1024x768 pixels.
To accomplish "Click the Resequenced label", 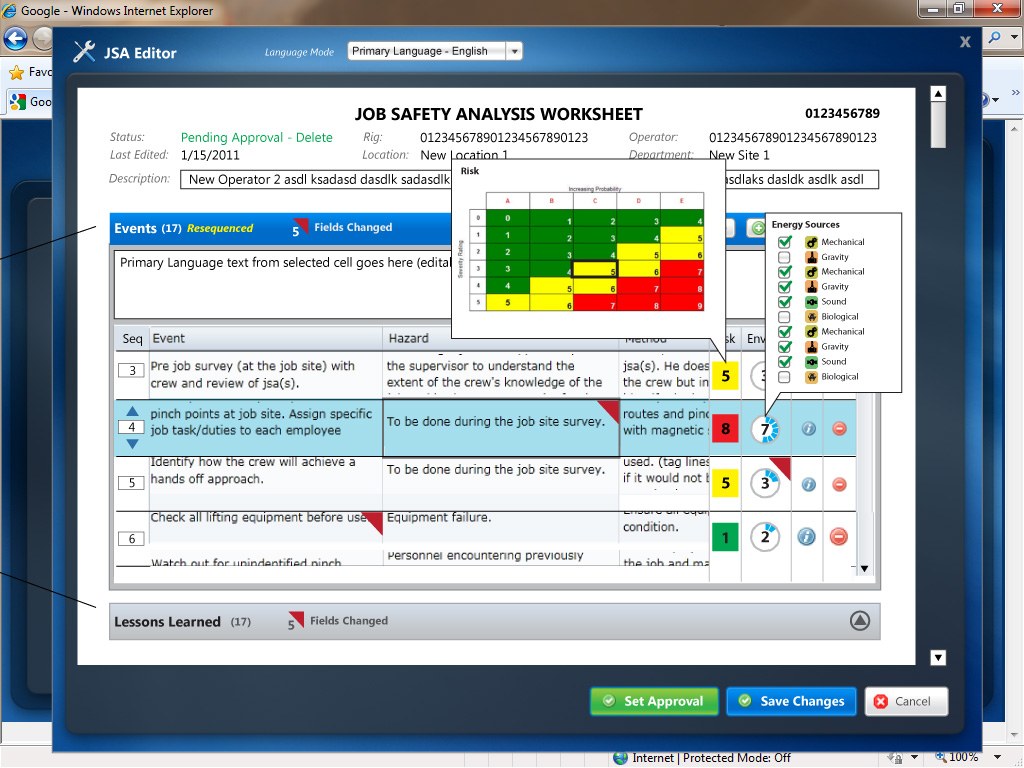I will tap(219, 228).
